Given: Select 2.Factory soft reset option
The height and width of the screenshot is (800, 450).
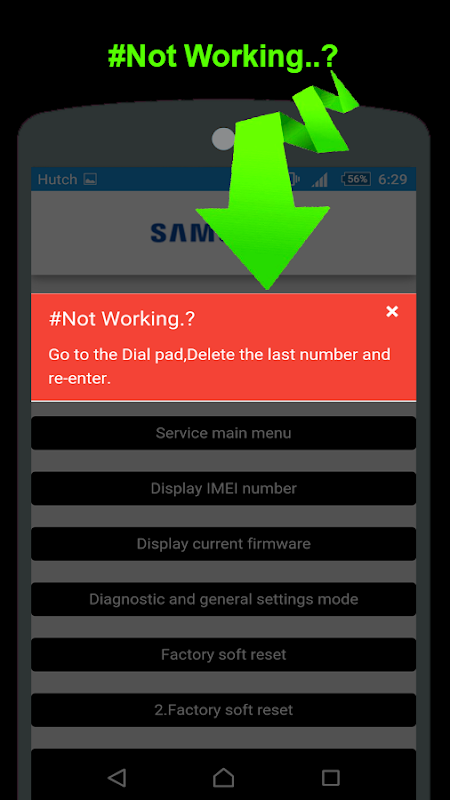Looking at the screenshot, I should pyautogui.click(x=223, y=710).
